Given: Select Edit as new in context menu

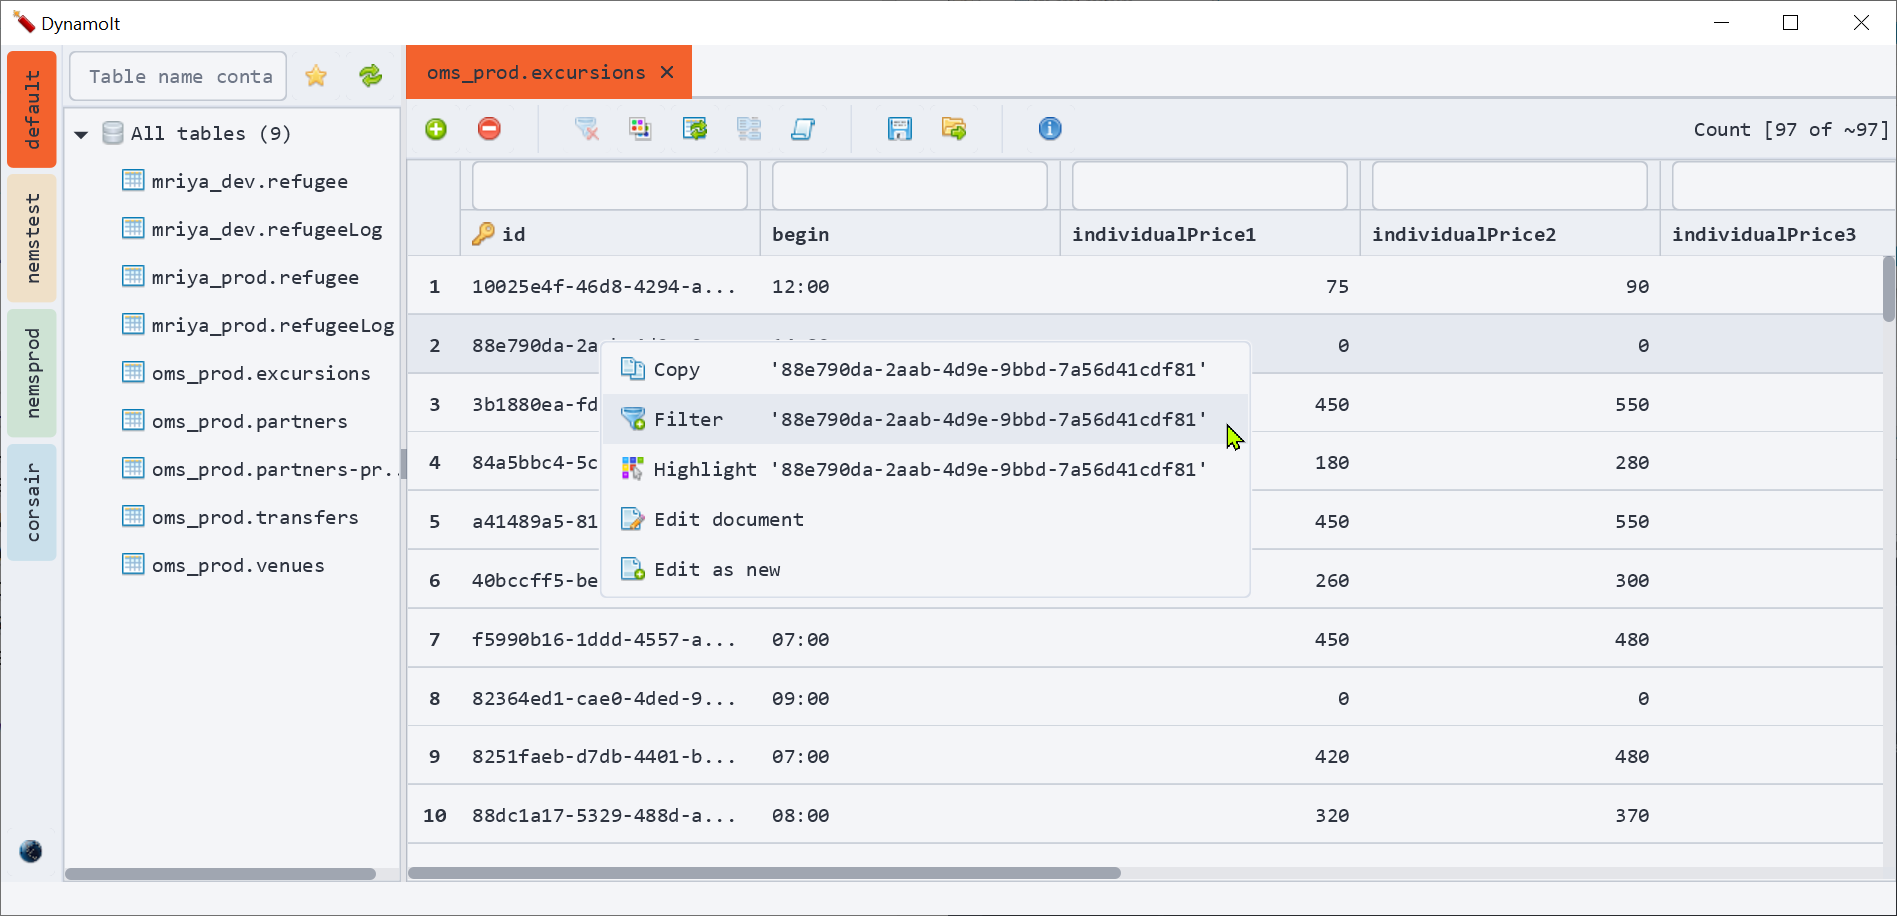Looking at the screenshot, I should [925, 569].
